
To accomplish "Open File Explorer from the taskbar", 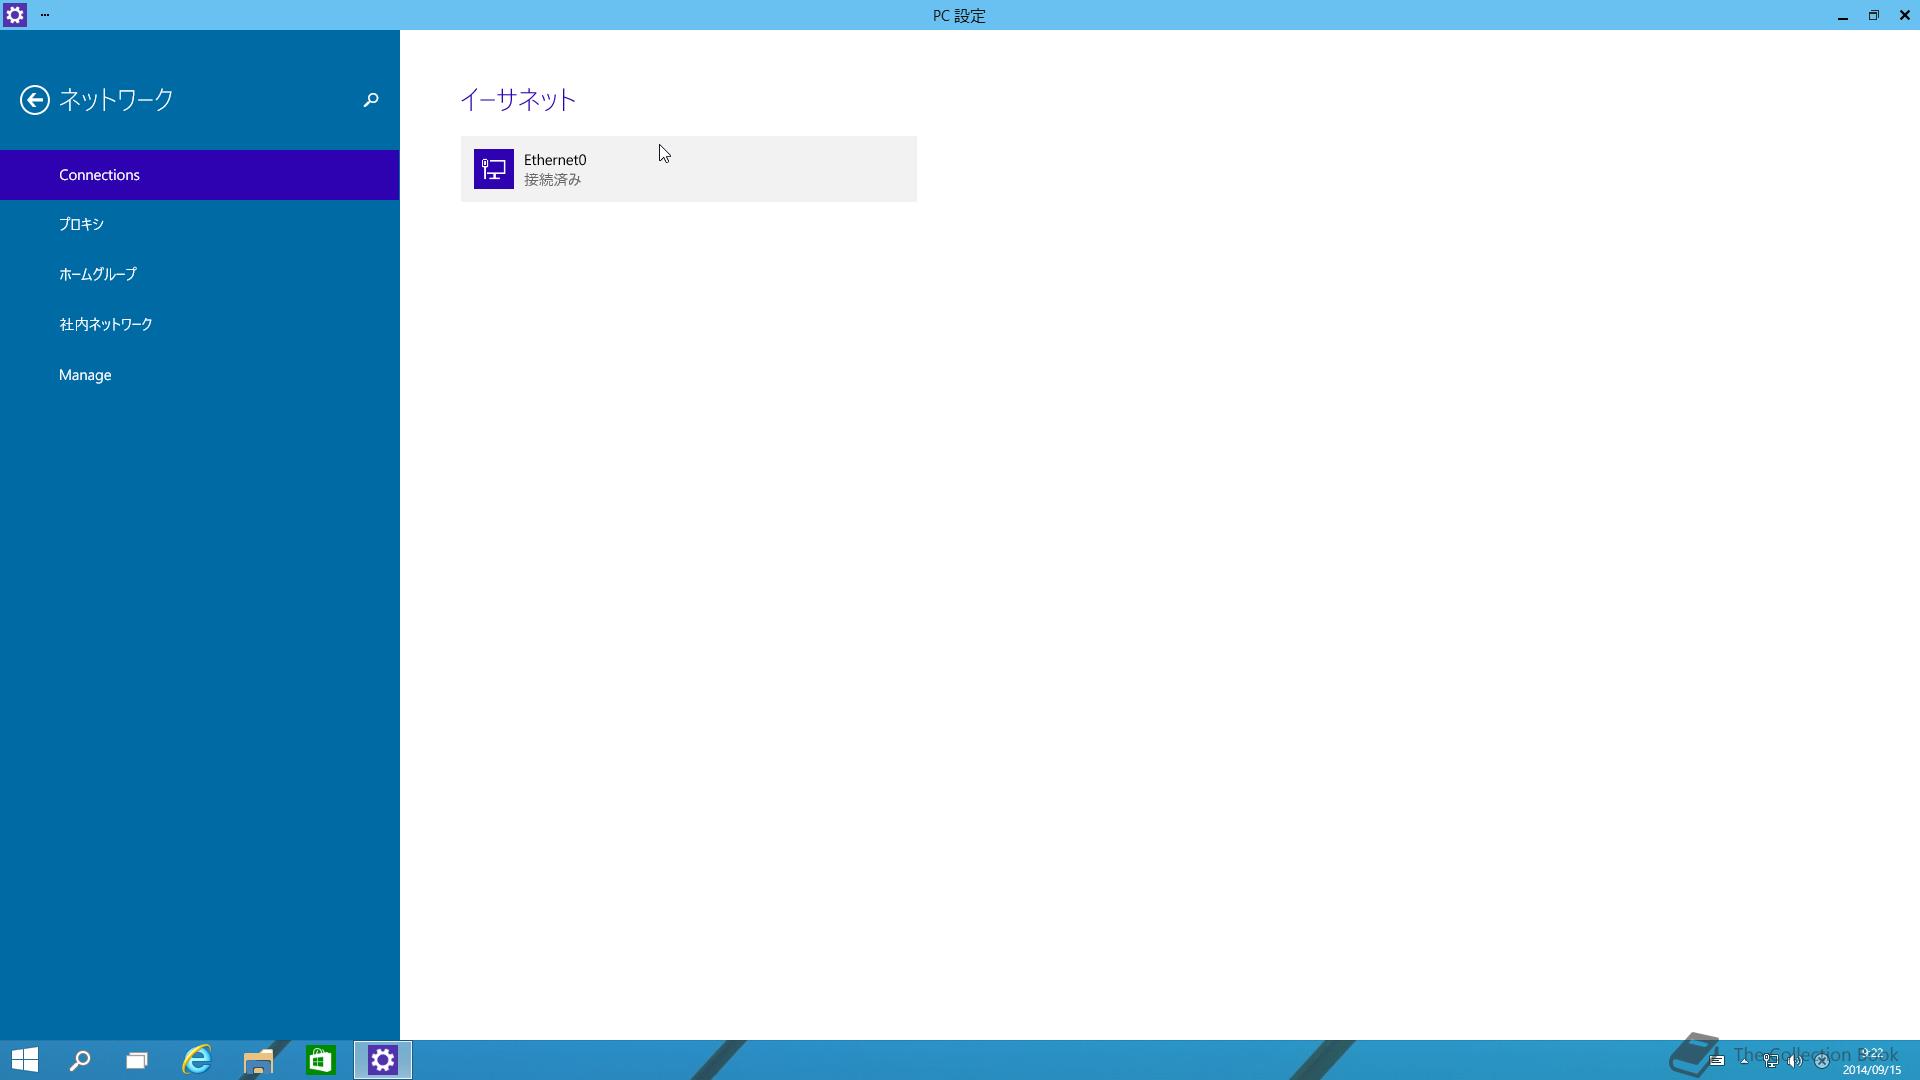I will pyautogui.click(x=258, y=1060).
